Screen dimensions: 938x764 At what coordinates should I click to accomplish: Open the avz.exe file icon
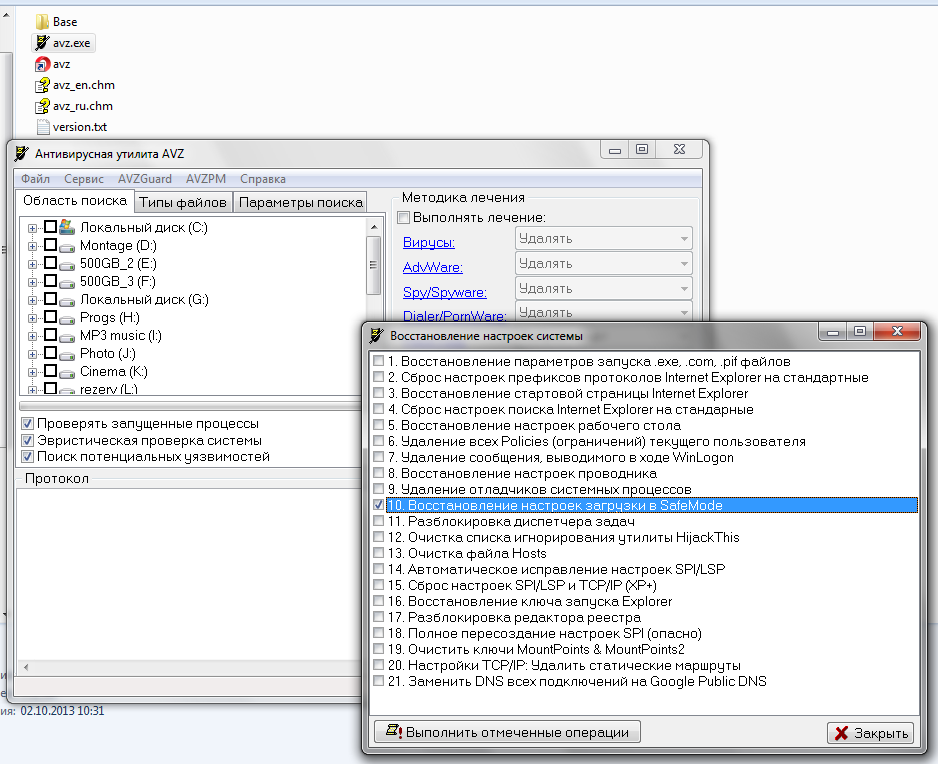41,43
